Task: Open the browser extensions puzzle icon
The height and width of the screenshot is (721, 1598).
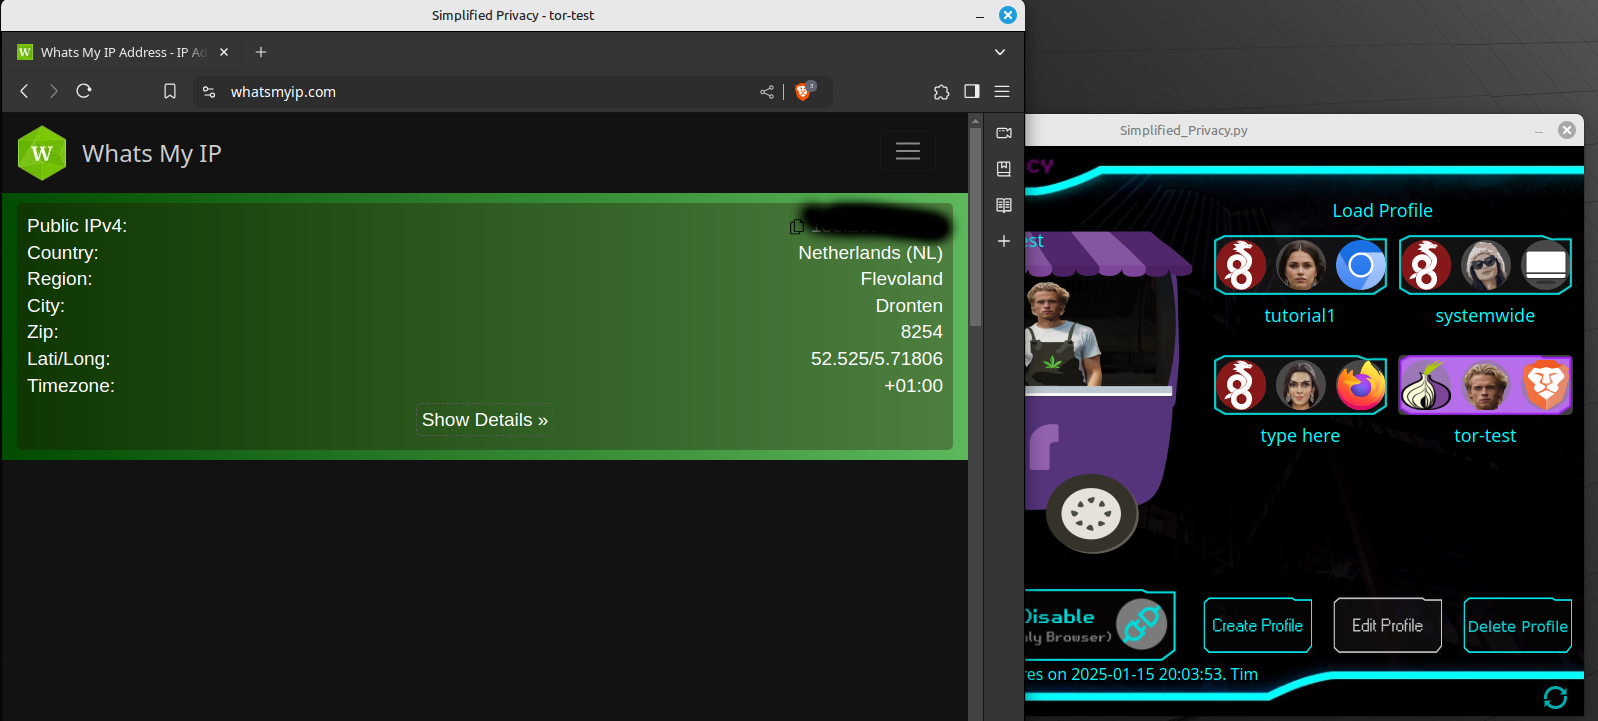Action: tap(941, 92)
